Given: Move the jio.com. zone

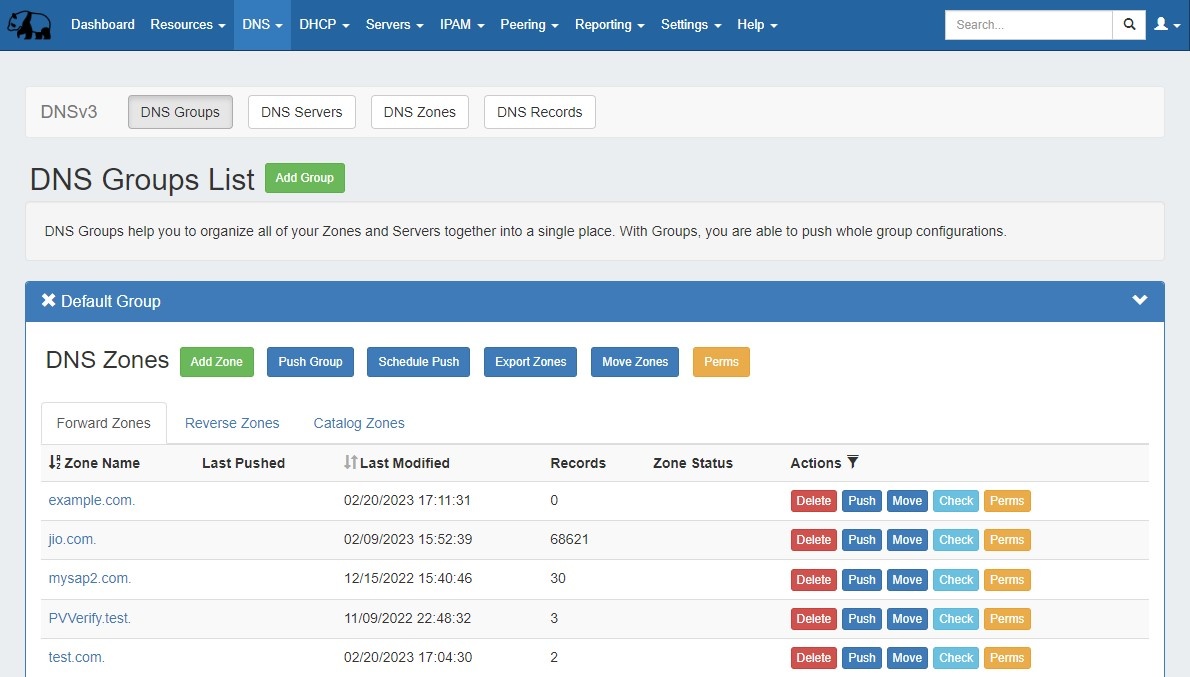Looking at the screenshot, I should click(907, 540).
